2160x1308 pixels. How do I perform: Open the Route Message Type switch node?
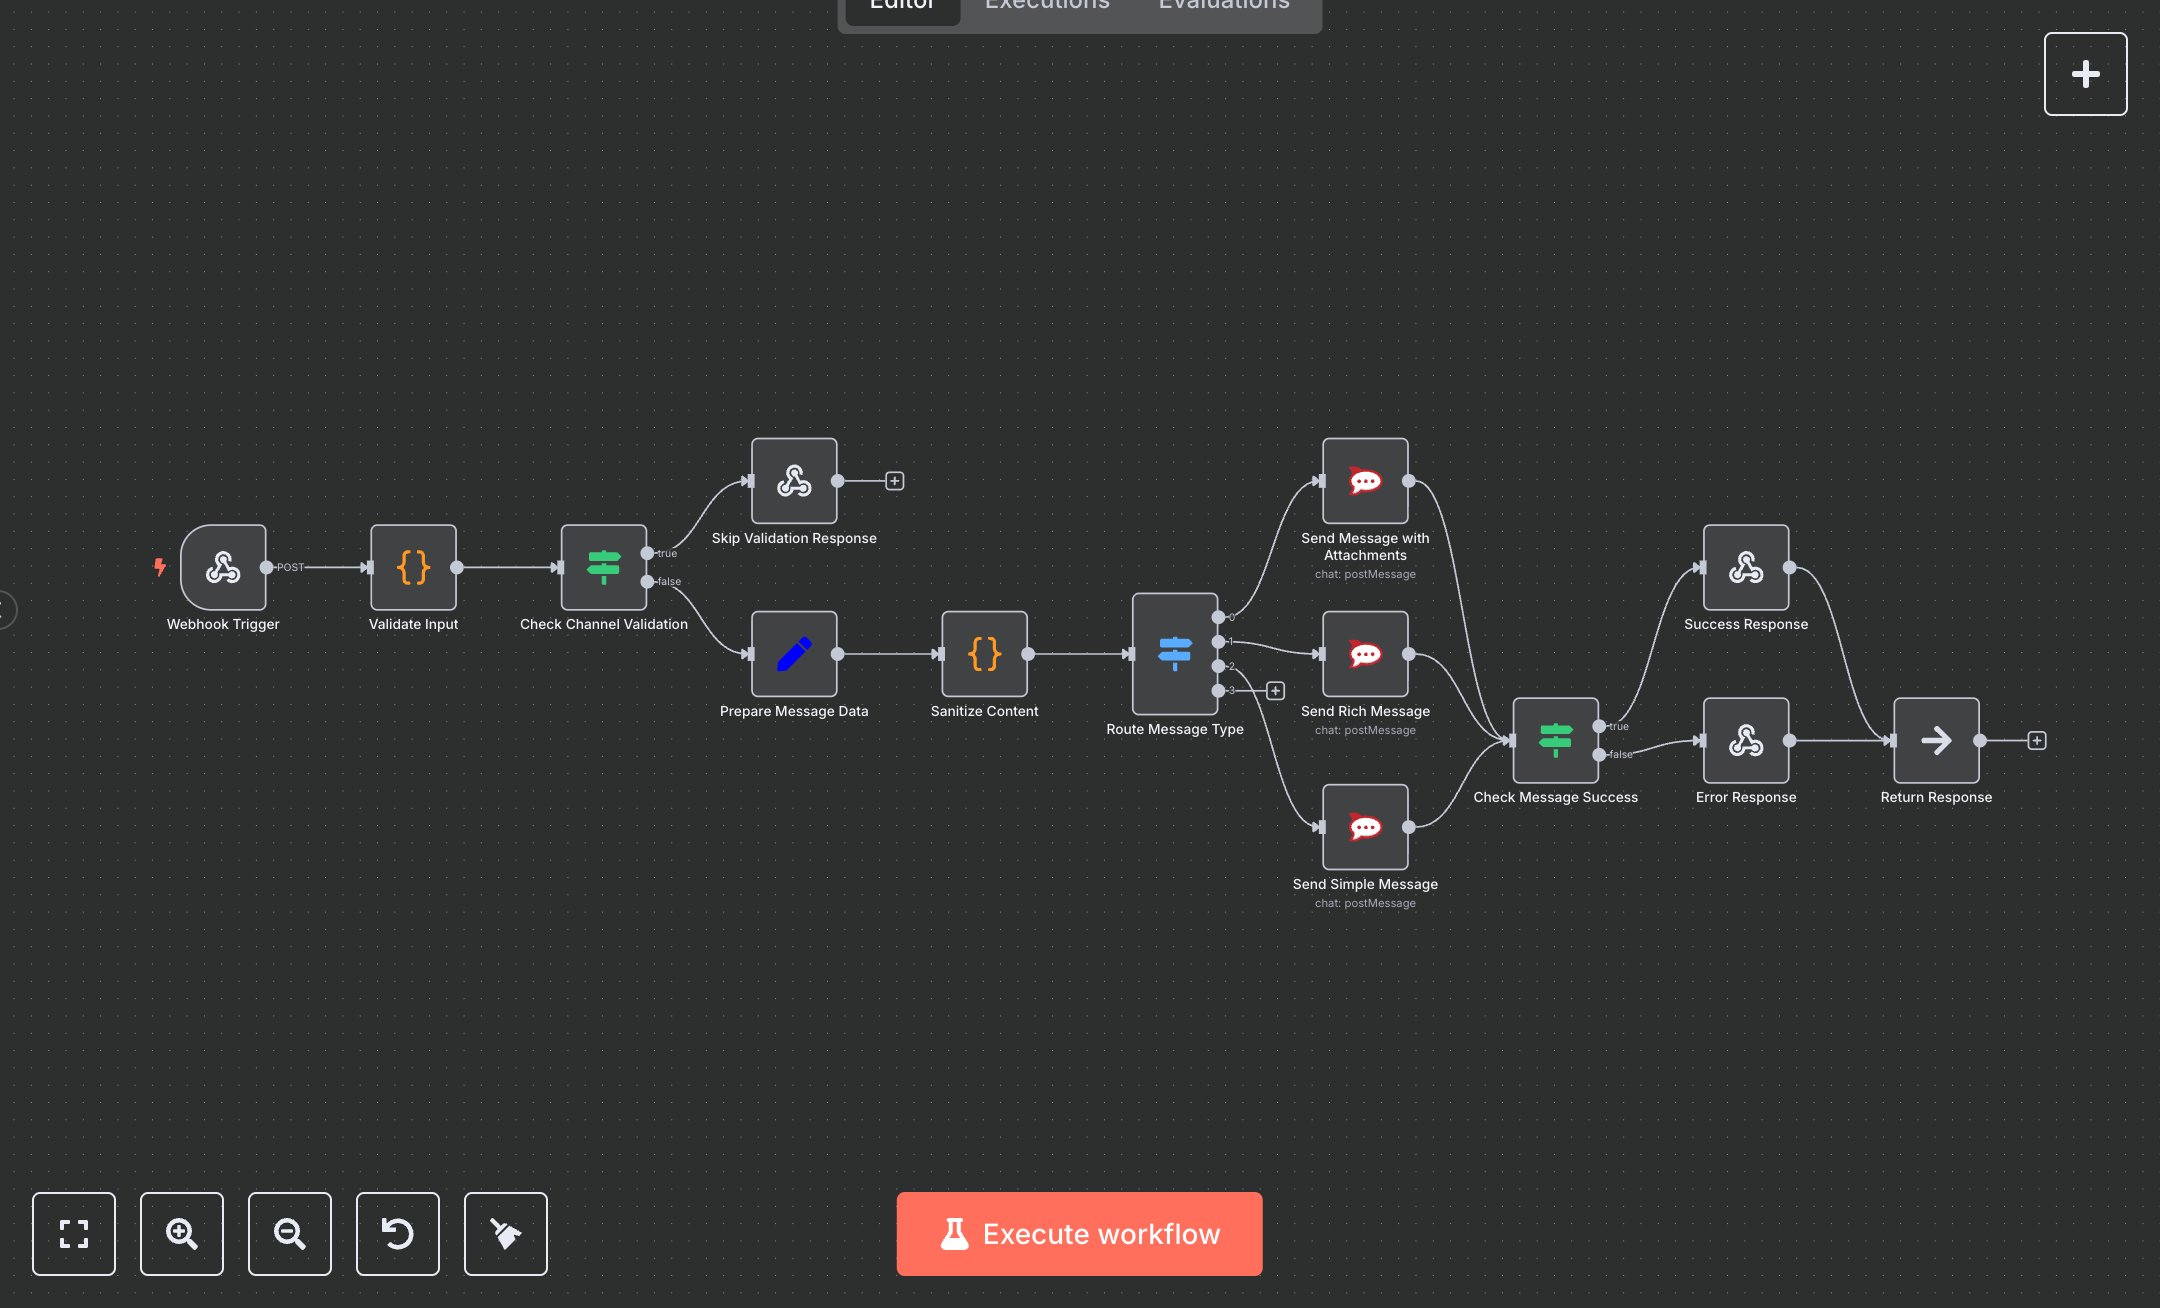1174,654
